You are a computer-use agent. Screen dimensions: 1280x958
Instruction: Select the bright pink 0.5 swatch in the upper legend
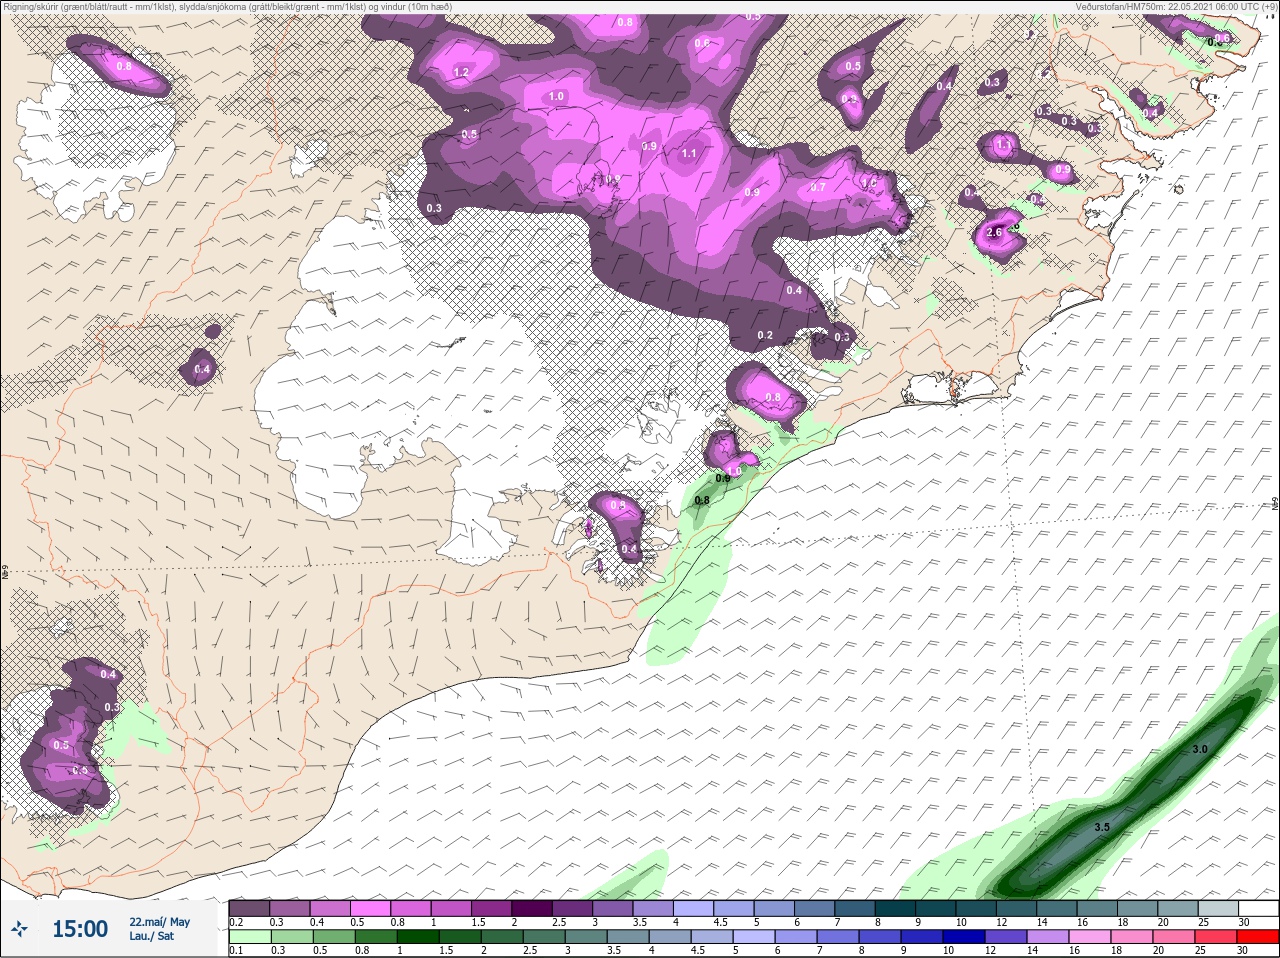click(x=370, y=908)
